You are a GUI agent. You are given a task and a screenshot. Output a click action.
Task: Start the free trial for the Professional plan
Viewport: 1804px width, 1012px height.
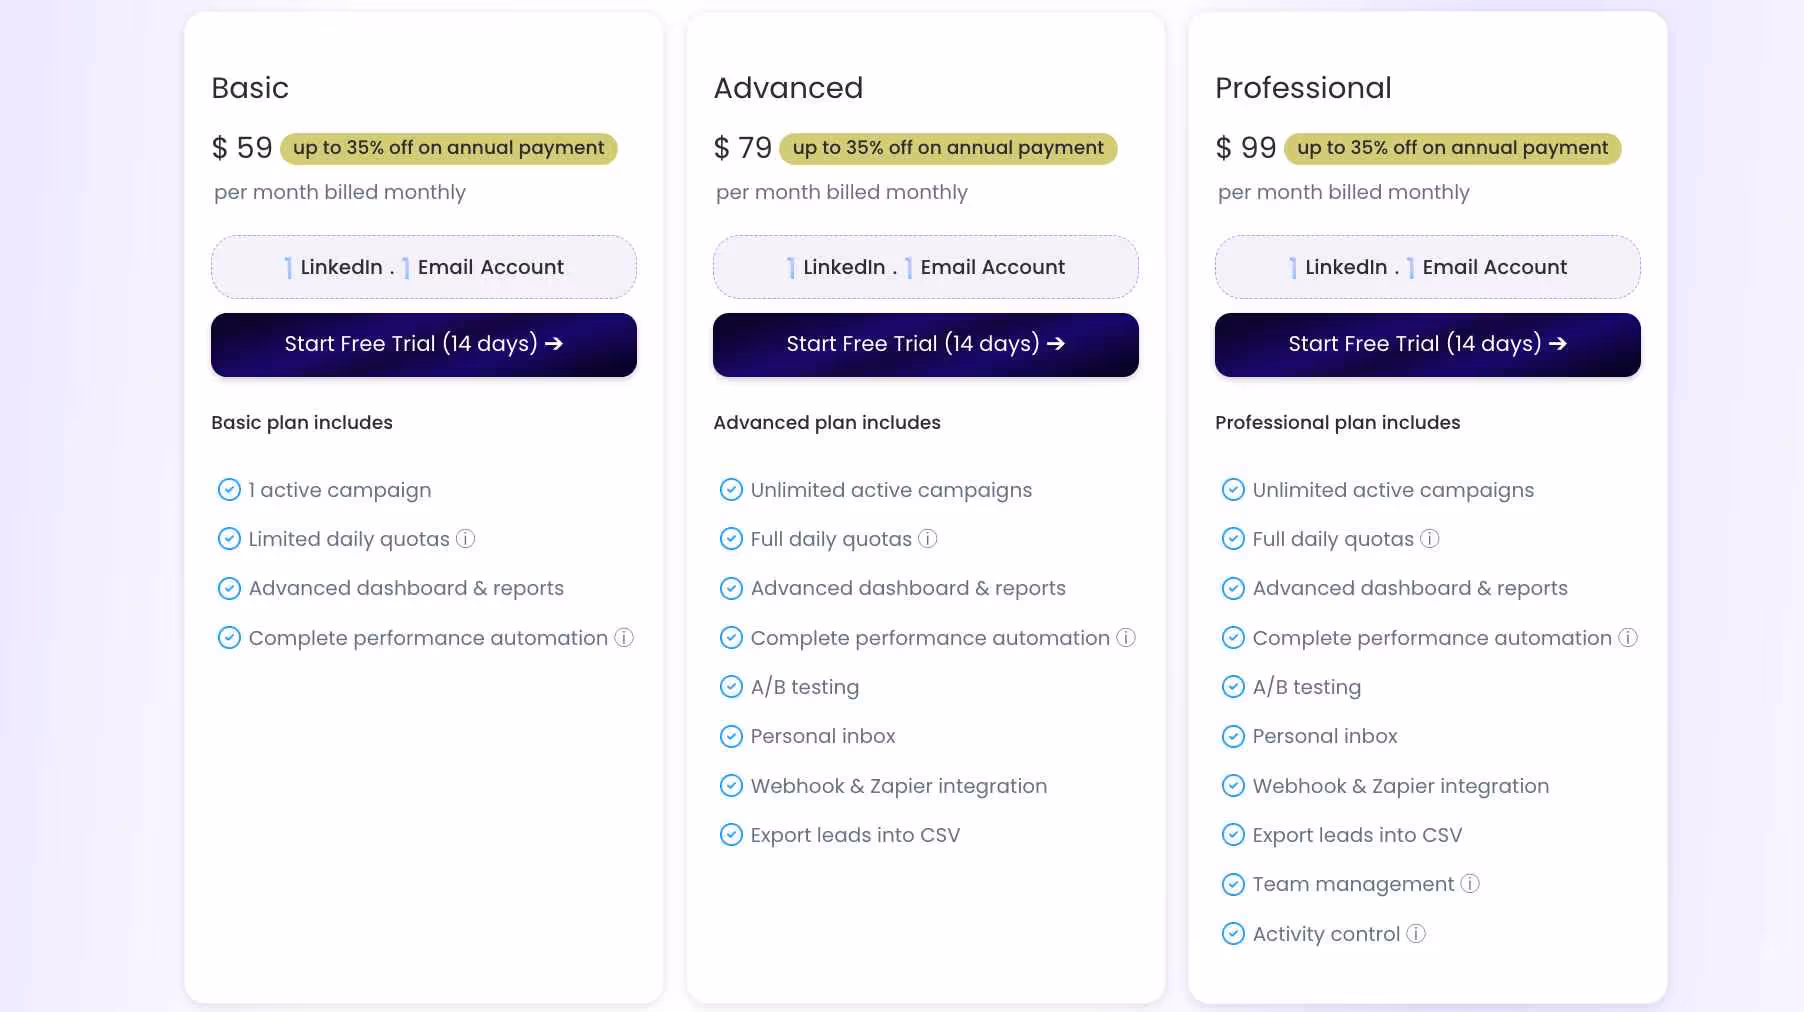click(x=1427, y=344)
